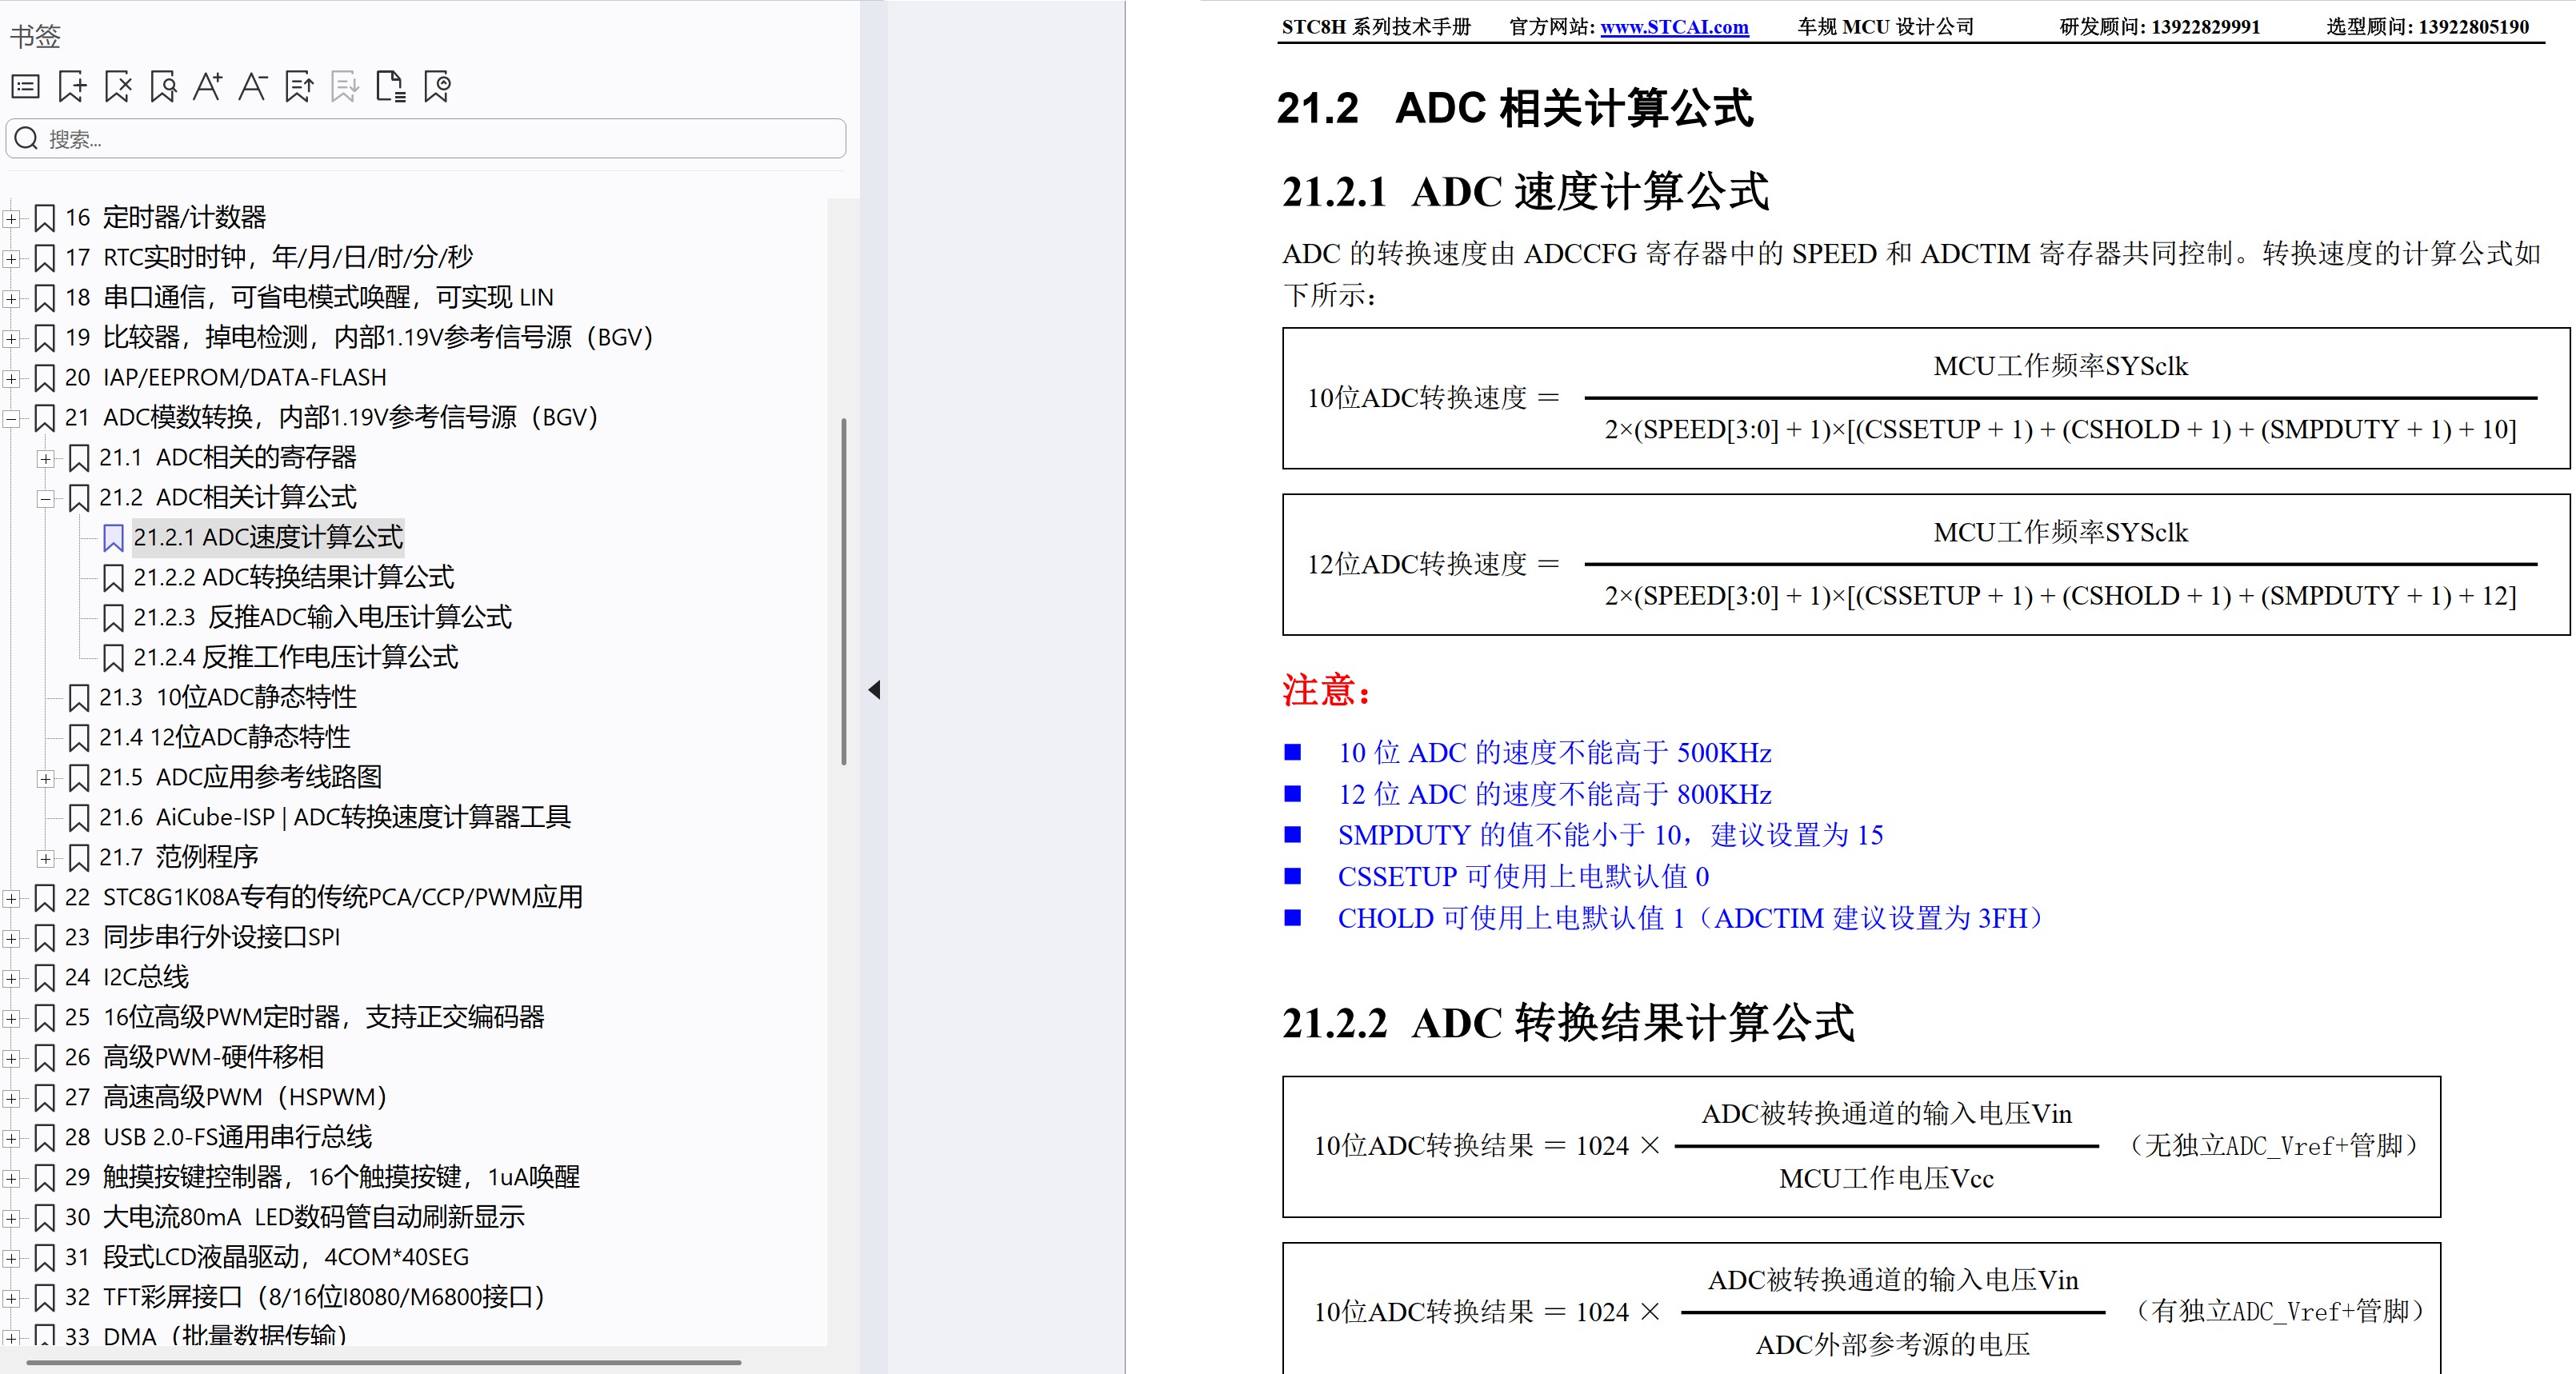Go to 21.2.3 反推ADC输入电压计算公式 bookmark
The height and width of the screenshot is (1374, 2576).
322,617
